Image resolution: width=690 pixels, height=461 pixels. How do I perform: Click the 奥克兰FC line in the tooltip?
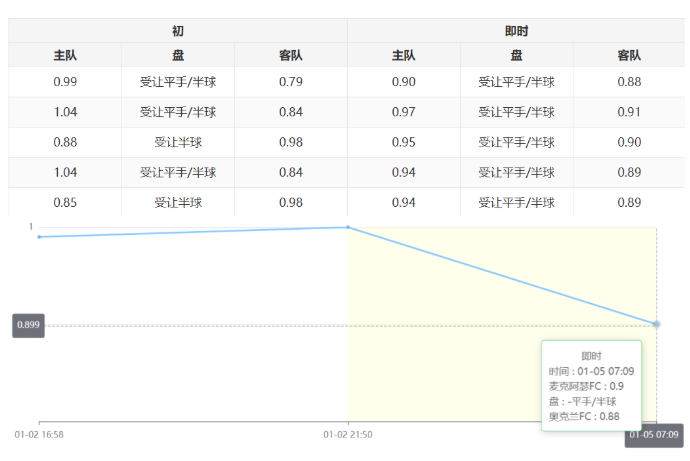pos(584,415)
